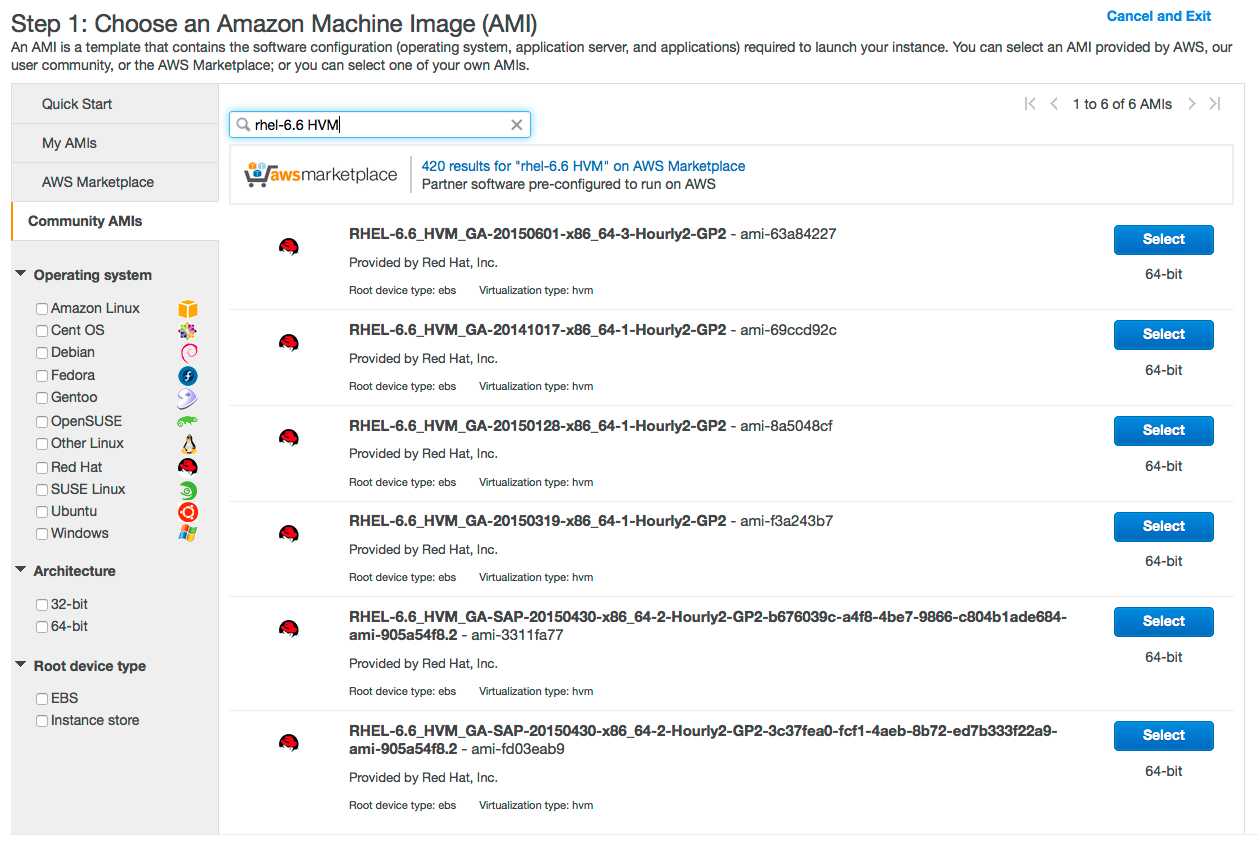Screen dimensions: 1258x849
Task: Click the Cancel and Exit link
Action: click(1158, 16)
